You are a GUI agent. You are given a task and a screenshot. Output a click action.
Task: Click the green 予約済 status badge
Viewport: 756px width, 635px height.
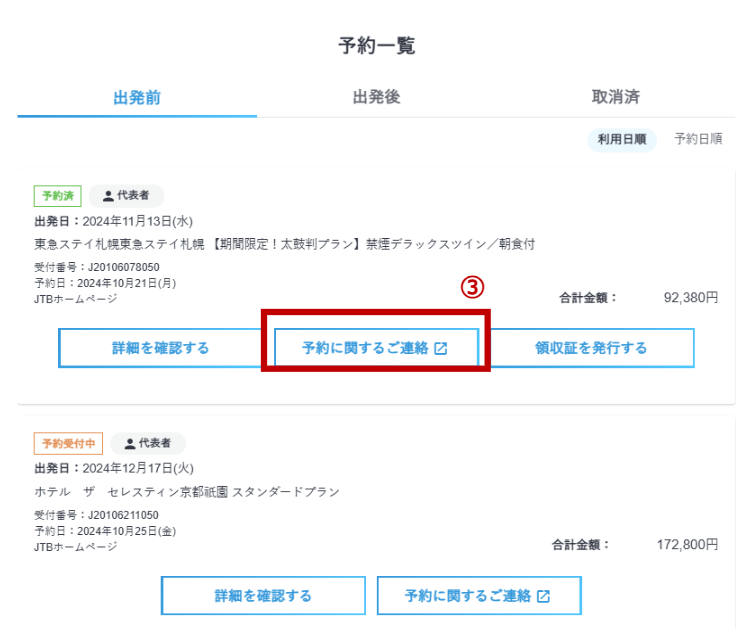click(x=57, y=196)
